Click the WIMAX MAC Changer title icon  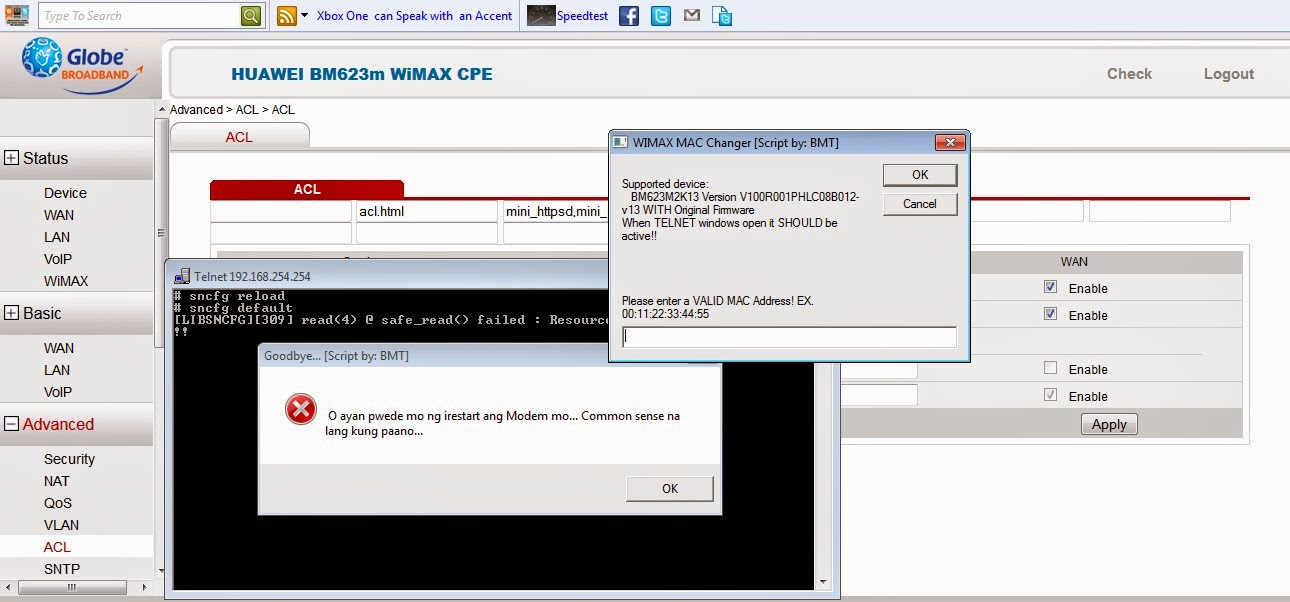pyautogui.click(x=620, y=143)
